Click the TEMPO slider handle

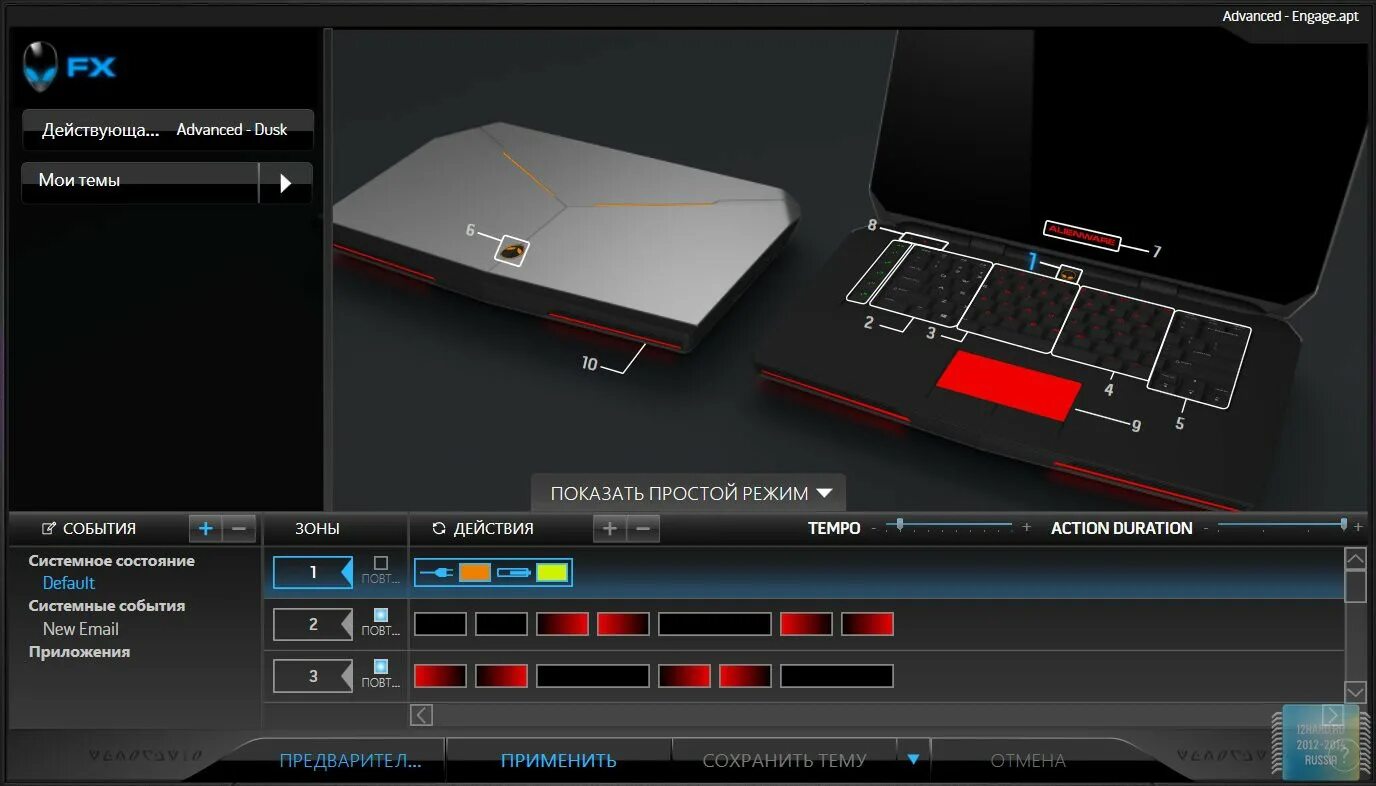click(900, 523)
